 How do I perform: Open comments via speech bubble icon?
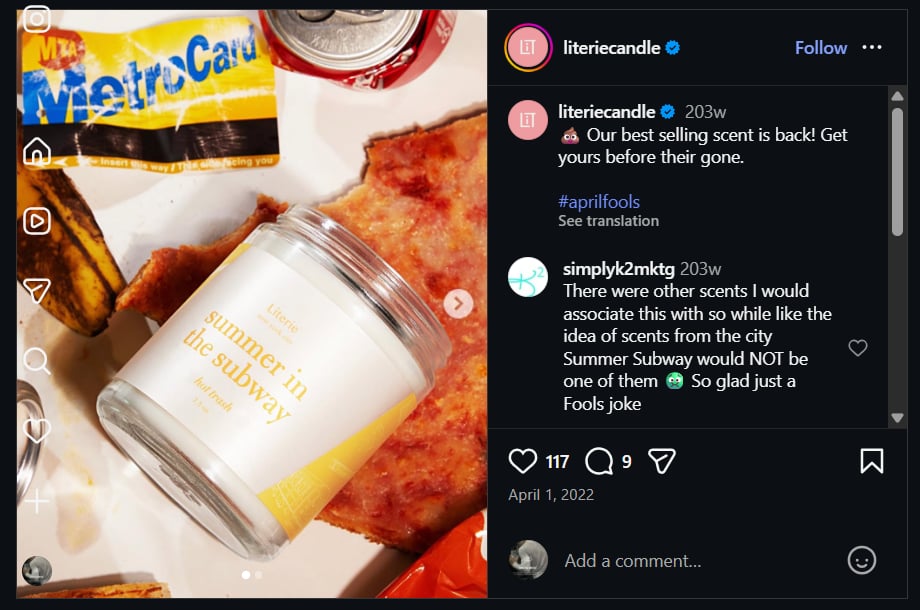[x=599, y=460]
